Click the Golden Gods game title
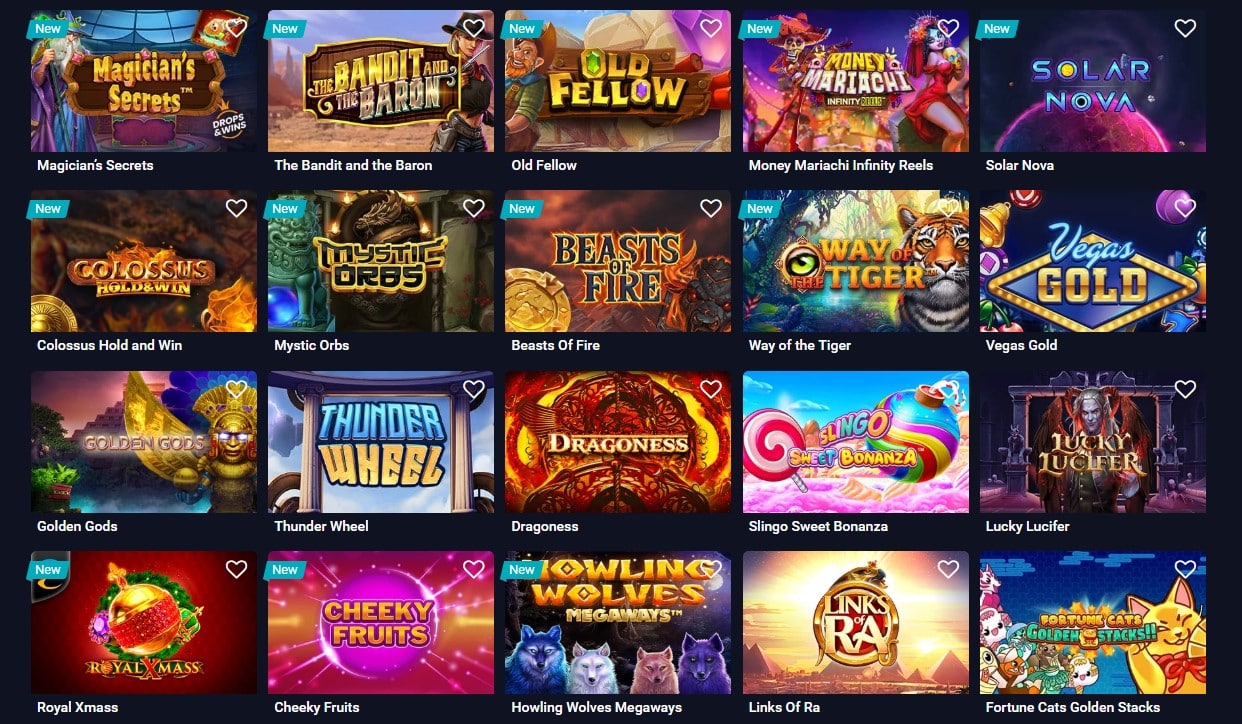This screenshot has width=1242, height=724. click(x=77, y=526)
